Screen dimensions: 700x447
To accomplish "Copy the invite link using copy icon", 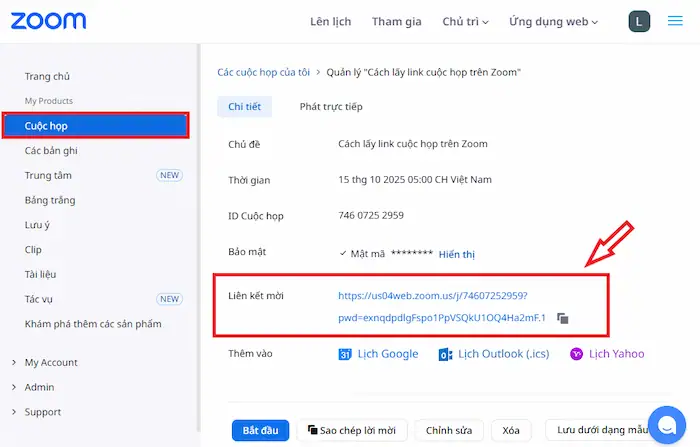I will [563, 318].
